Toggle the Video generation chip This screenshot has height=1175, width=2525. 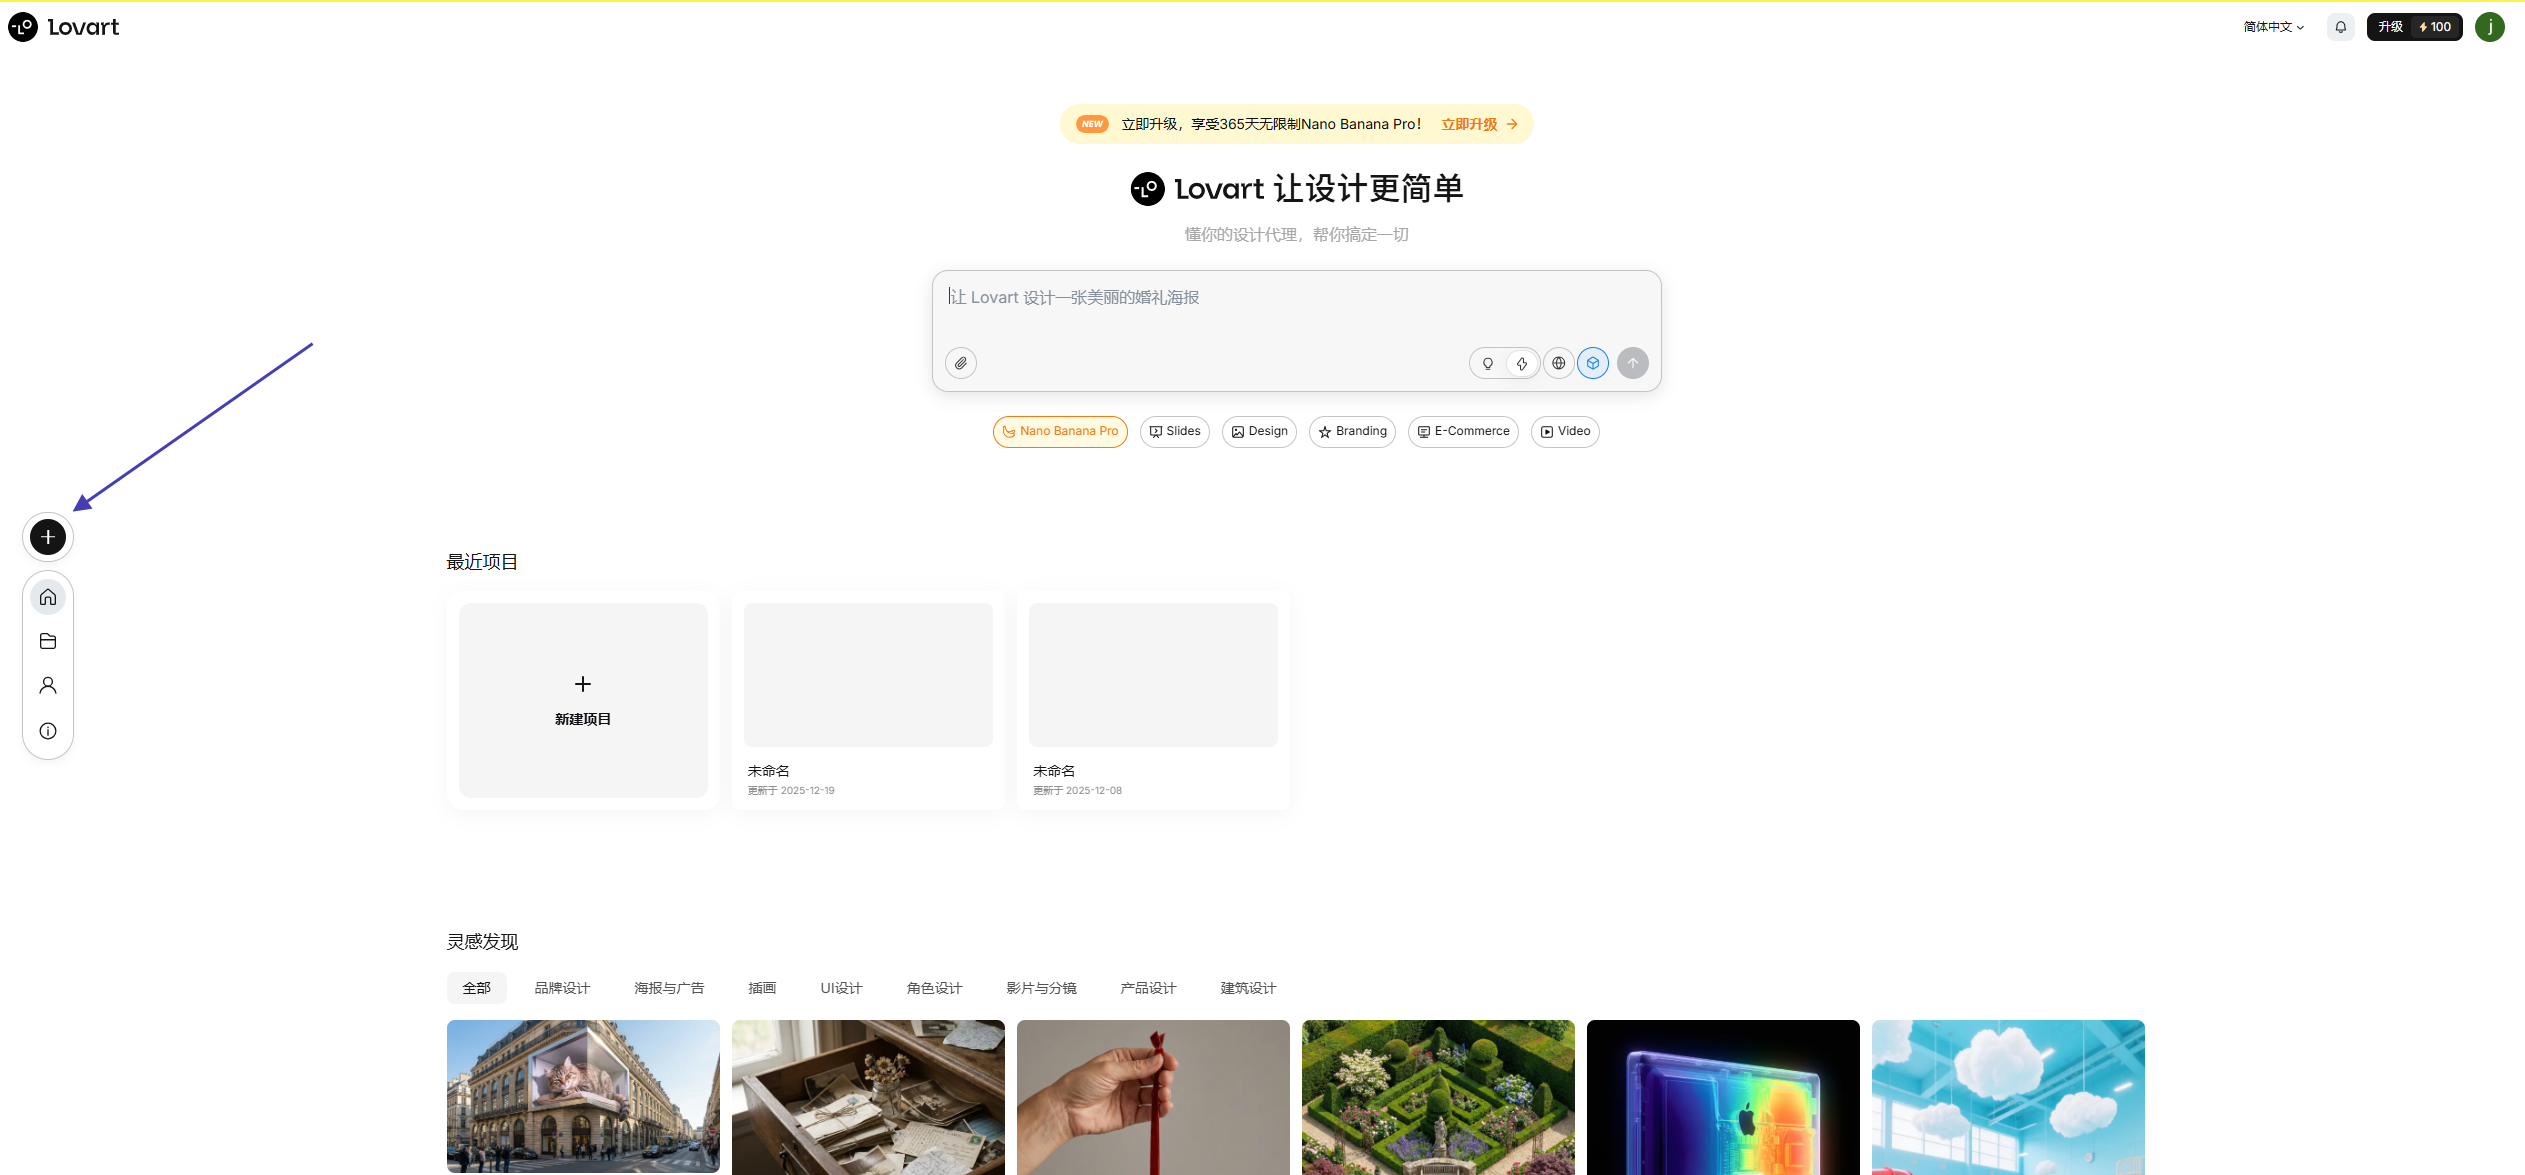pos(1564,431)
